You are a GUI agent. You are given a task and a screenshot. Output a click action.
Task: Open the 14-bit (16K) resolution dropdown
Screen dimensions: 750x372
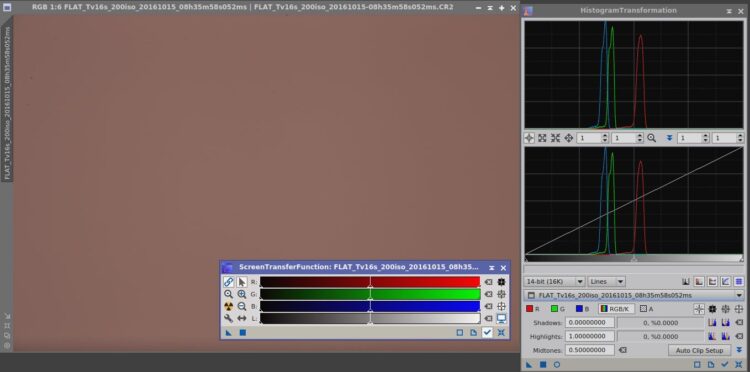tap(554, 282)
